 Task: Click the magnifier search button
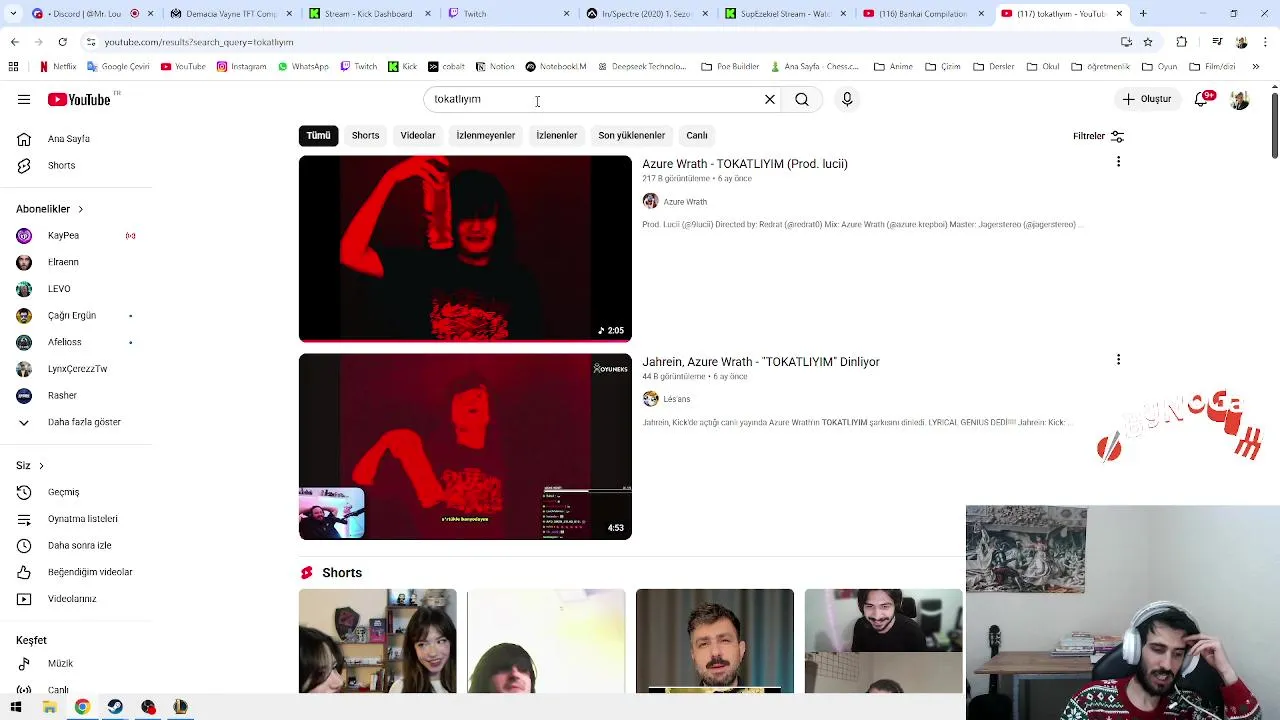point(802,99)
